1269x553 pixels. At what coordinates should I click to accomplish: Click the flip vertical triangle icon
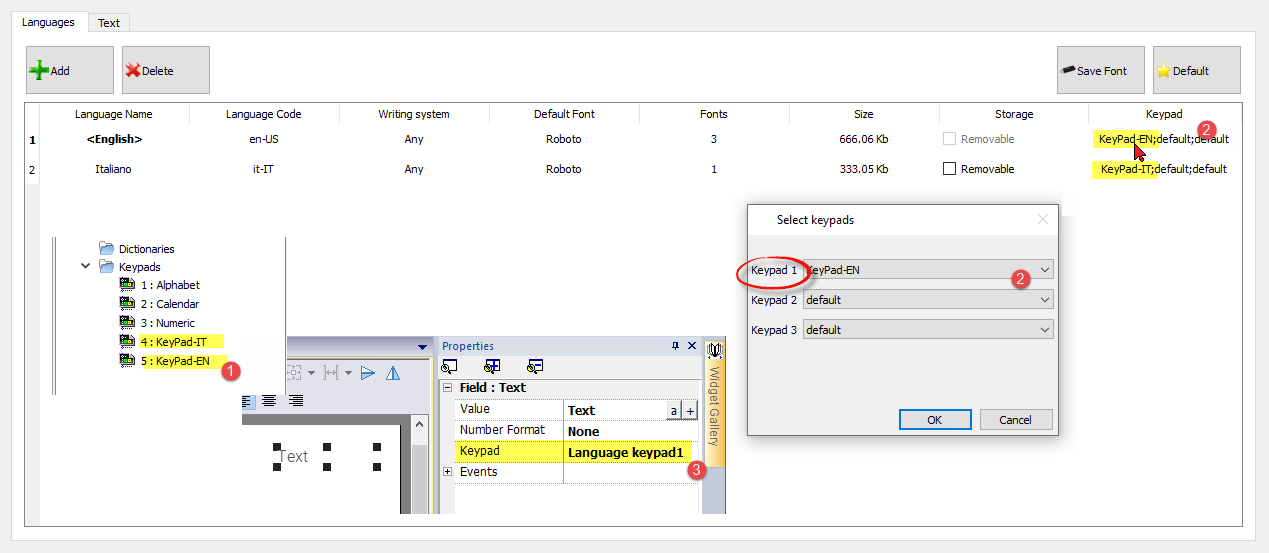[393, 373]
